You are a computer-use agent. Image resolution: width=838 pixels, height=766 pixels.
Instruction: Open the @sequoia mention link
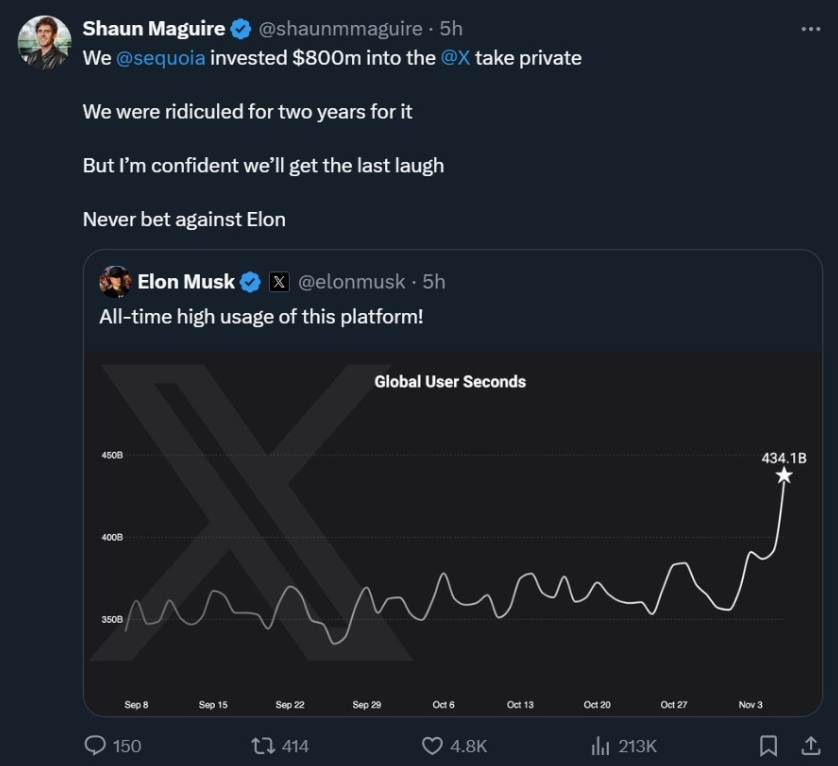pos(160,58)
